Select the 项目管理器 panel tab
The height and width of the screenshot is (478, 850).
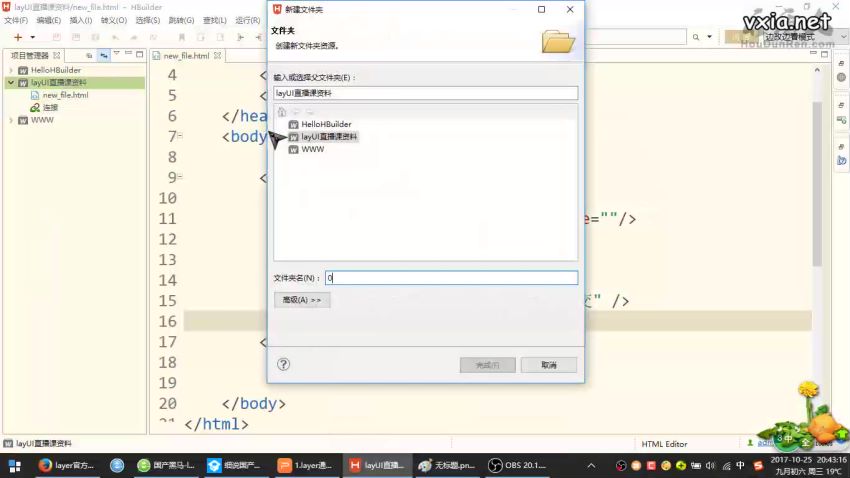tap(30, 55)
